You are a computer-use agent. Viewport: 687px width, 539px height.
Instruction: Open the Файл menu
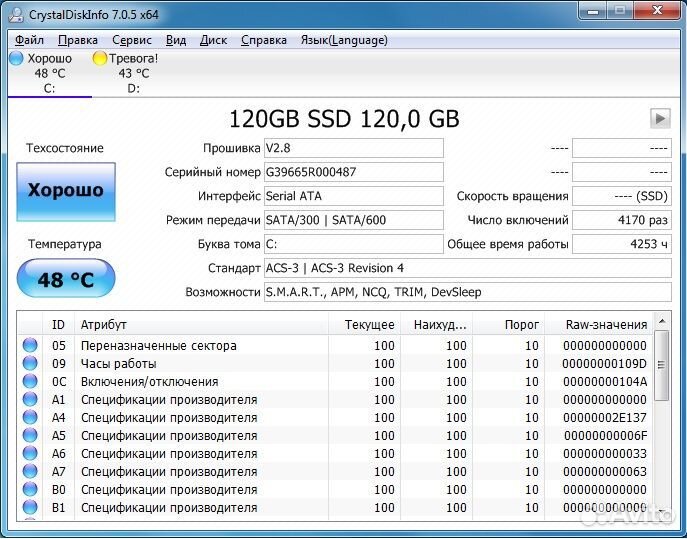29,40
